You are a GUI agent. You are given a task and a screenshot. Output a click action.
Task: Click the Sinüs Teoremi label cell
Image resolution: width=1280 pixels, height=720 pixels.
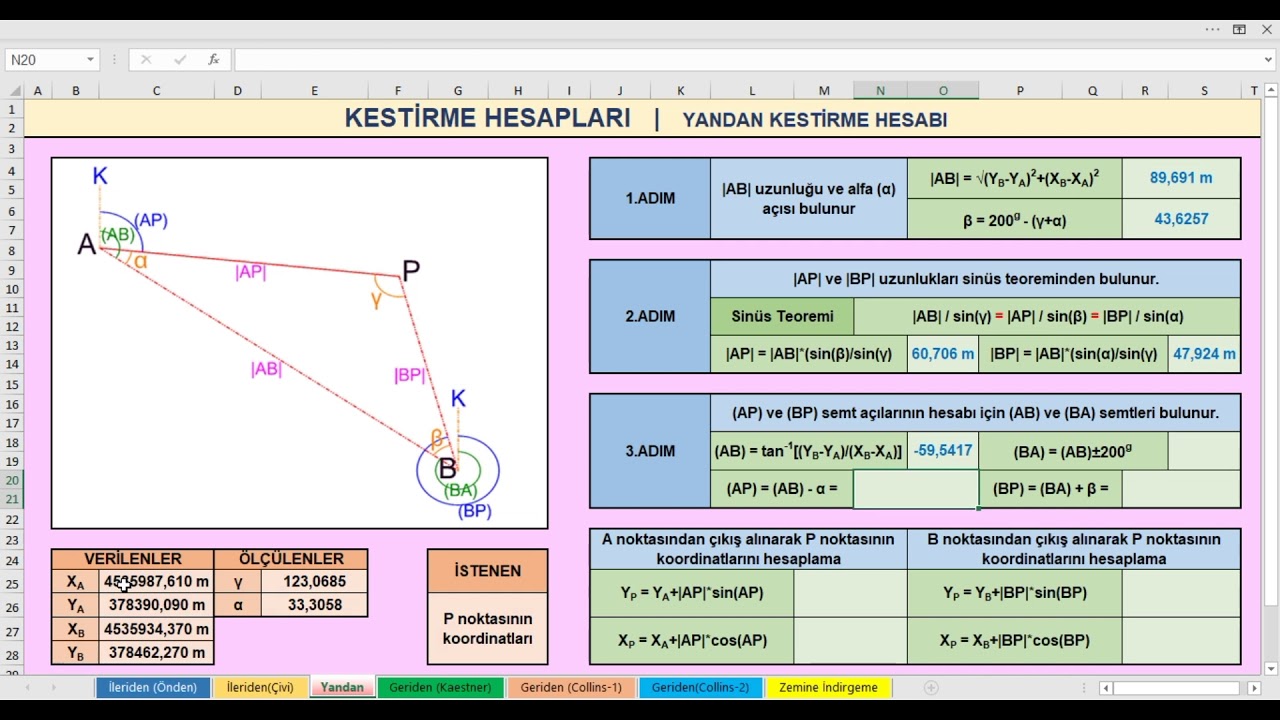[782, 316]
